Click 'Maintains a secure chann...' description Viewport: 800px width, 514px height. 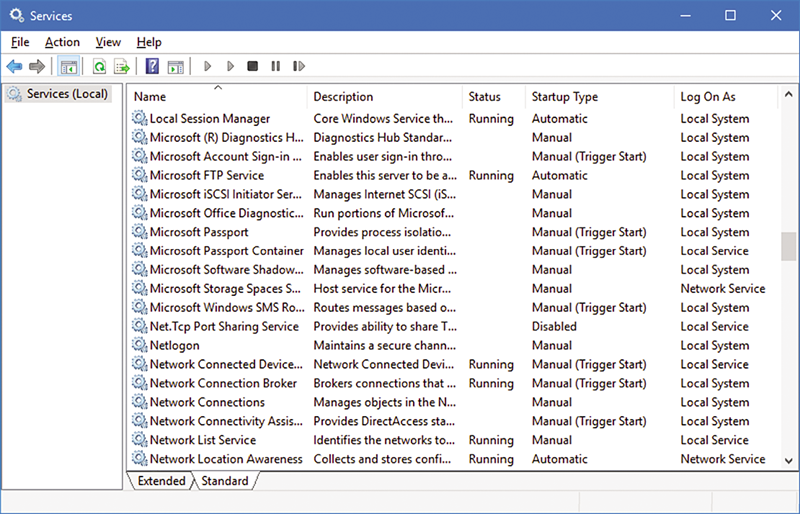coord(385,345)
